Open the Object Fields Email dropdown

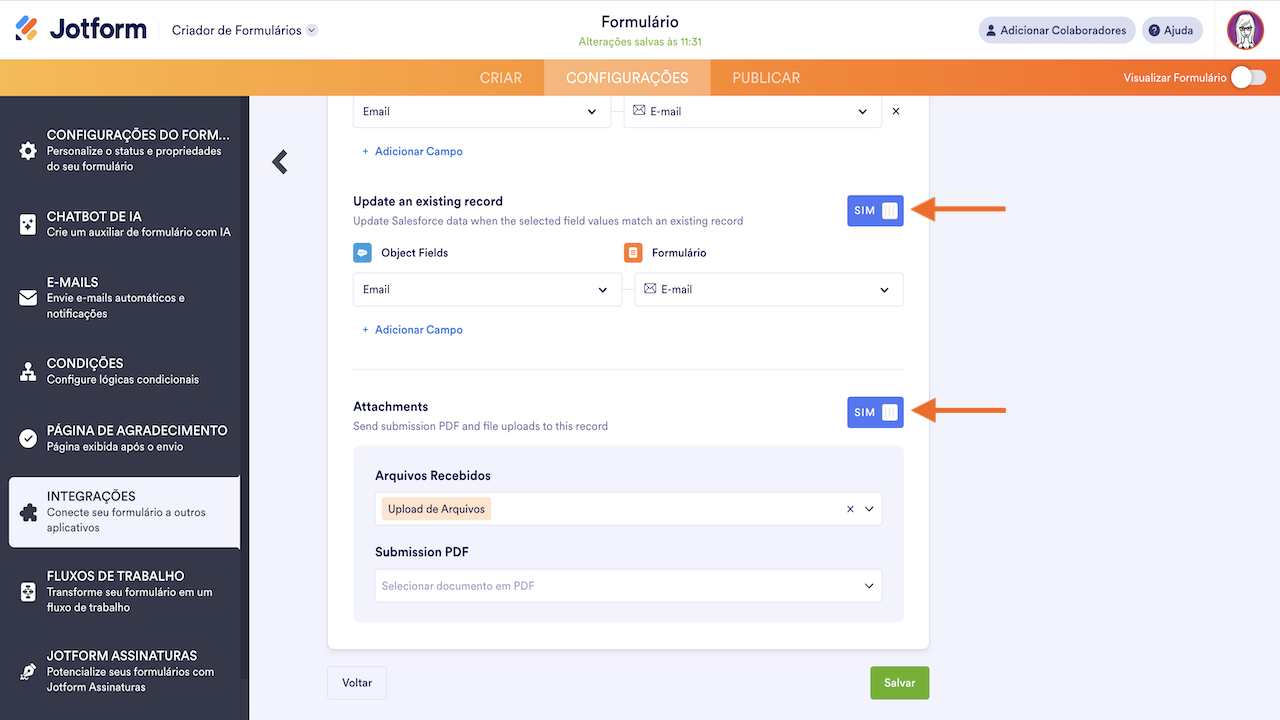[x=487, y=289]
